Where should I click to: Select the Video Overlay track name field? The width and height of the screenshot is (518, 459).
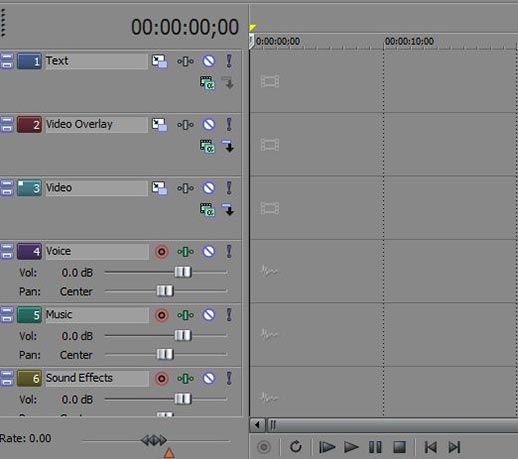pyautogui.click(x=96, y=125)
